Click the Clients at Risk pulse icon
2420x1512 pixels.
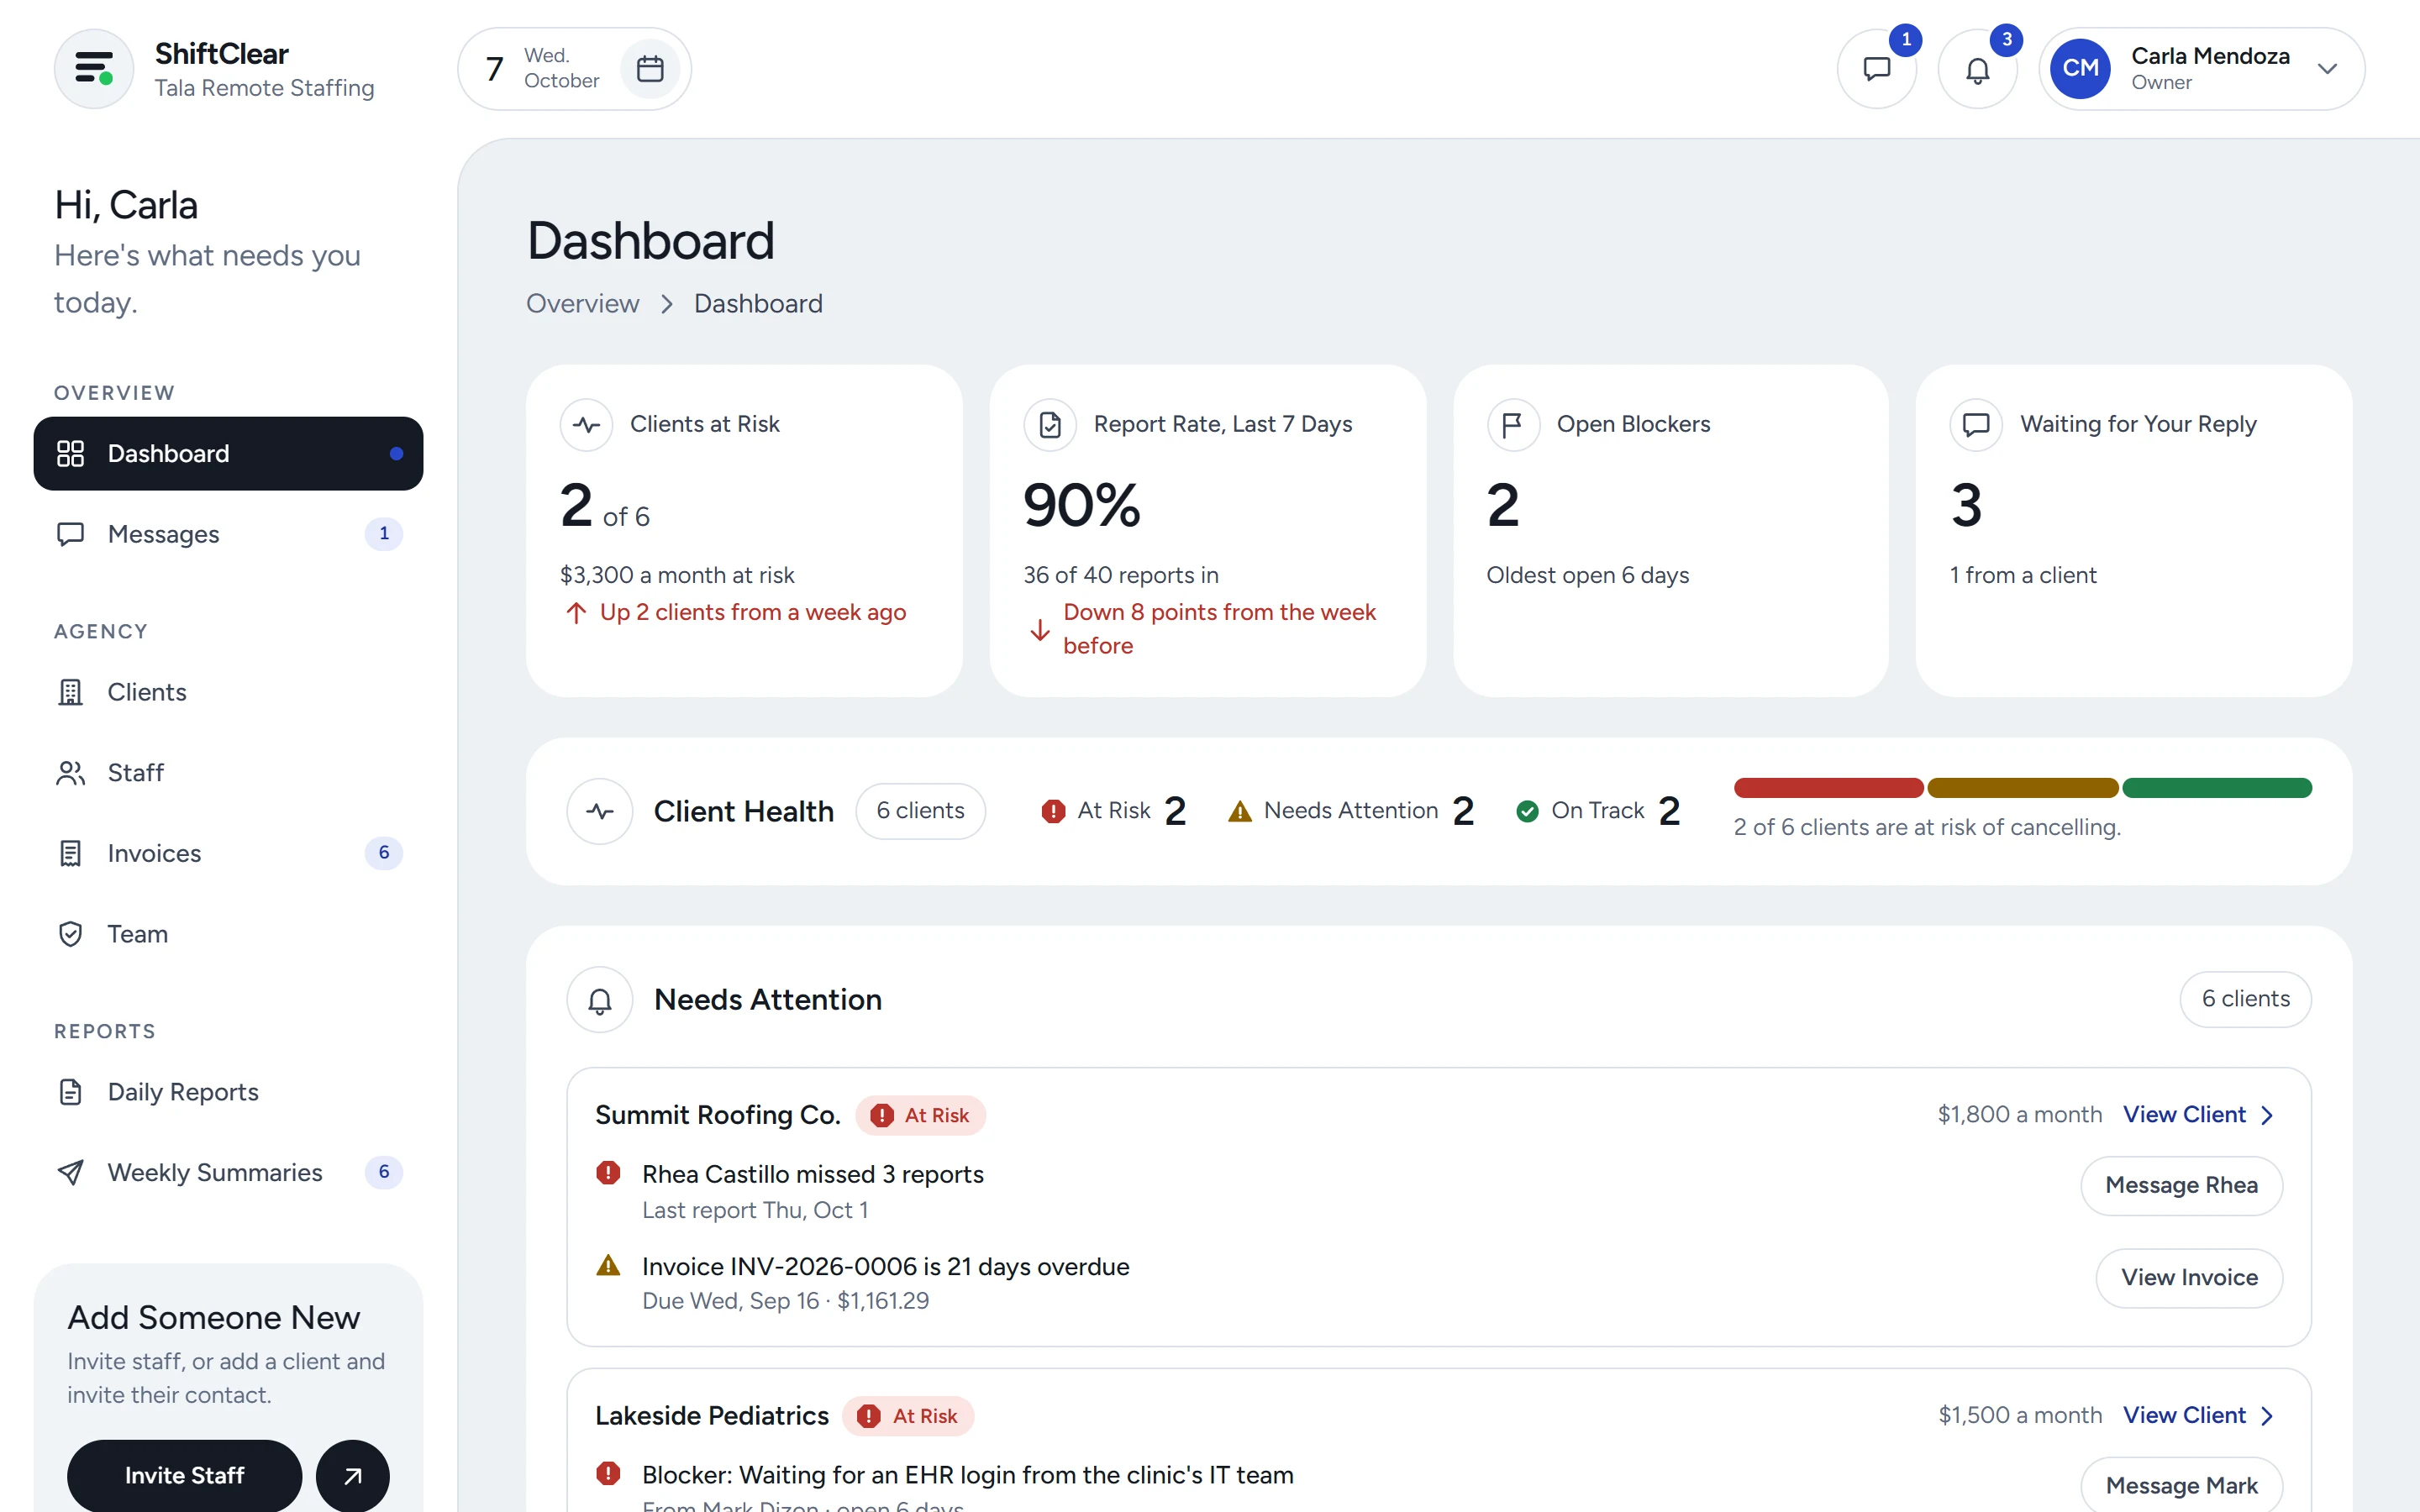586,425
